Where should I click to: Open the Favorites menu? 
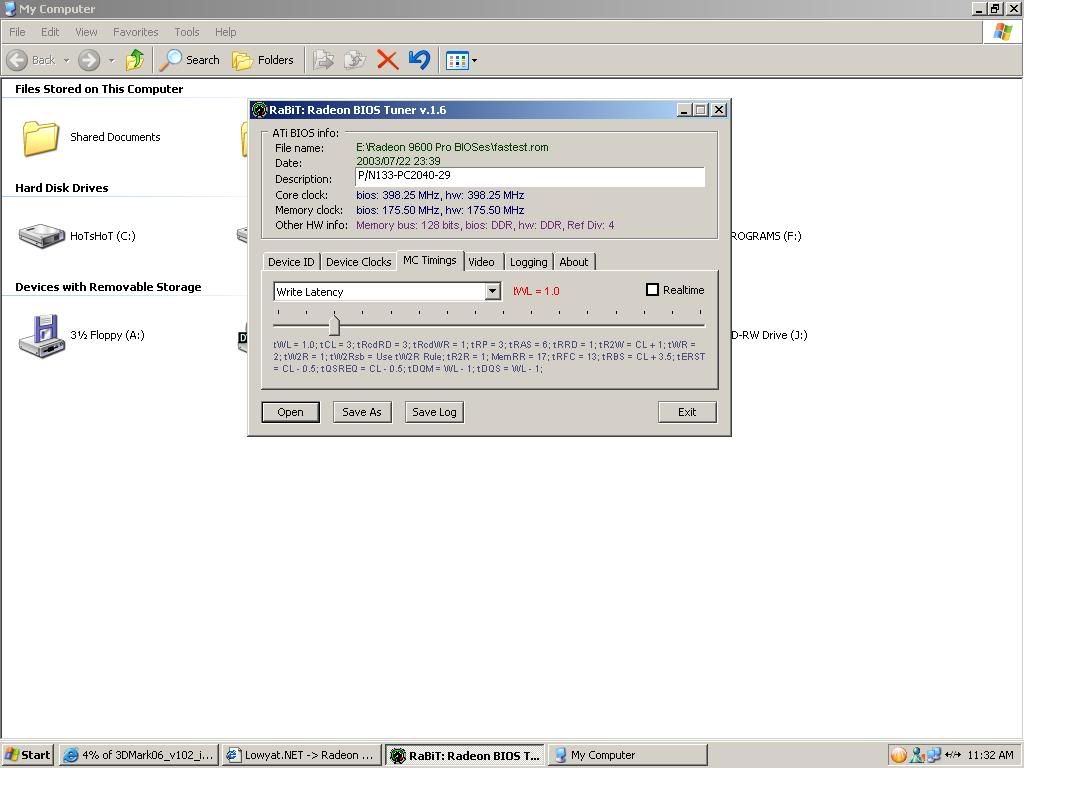[135, 32]
